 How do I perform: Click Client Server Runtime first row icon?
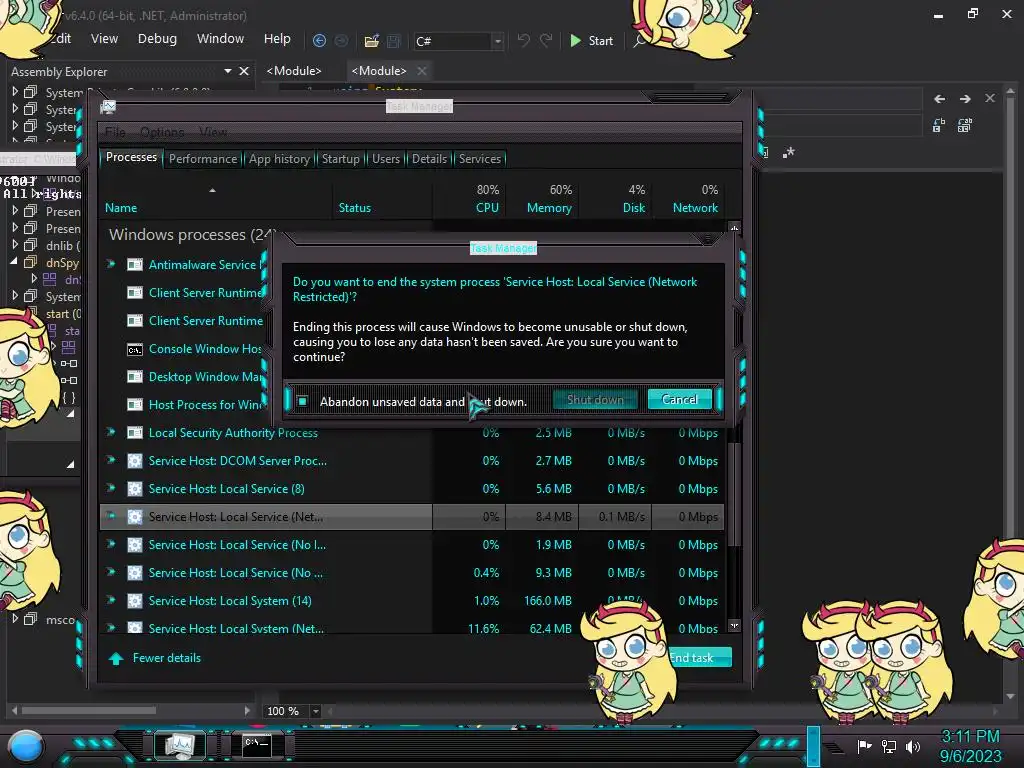tap(135, 293)
